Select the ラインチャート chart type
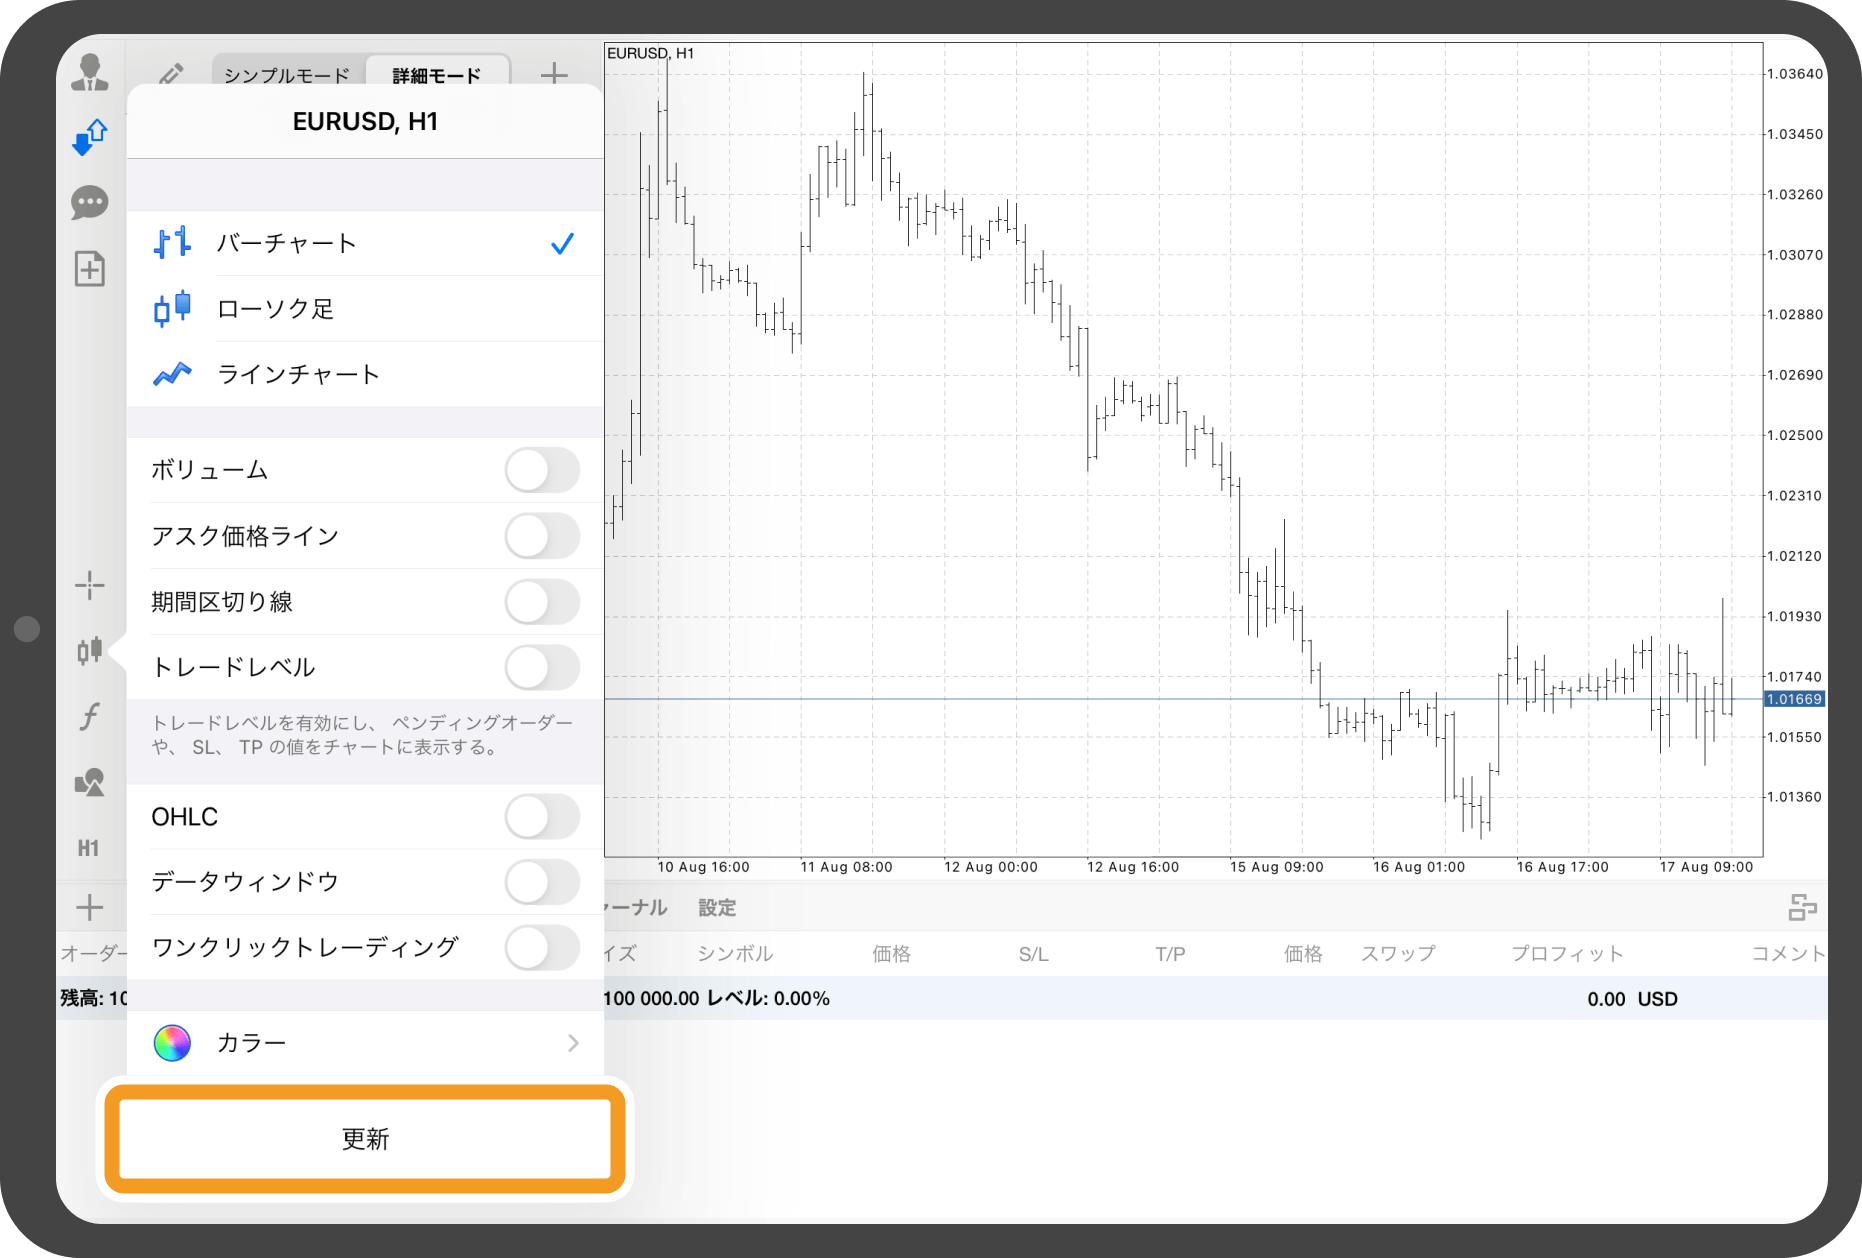Screen dimensions: 1862x1258 coord(365,374)
